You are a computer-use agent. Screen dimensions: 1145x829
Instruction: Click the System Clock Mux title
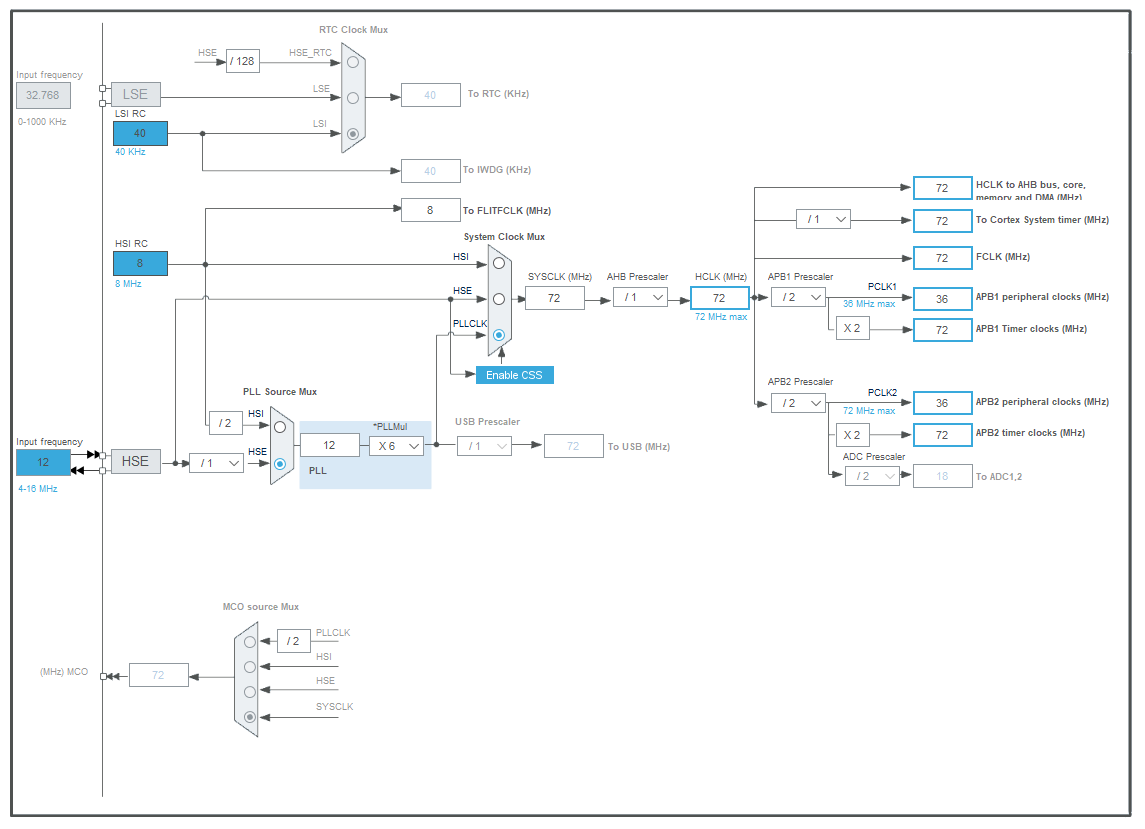tap(504, 237)
